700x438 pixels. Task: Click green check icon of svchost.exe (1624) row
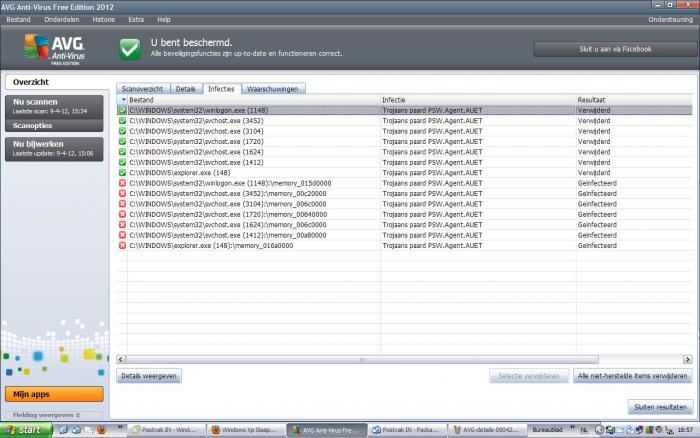(122, 152)
